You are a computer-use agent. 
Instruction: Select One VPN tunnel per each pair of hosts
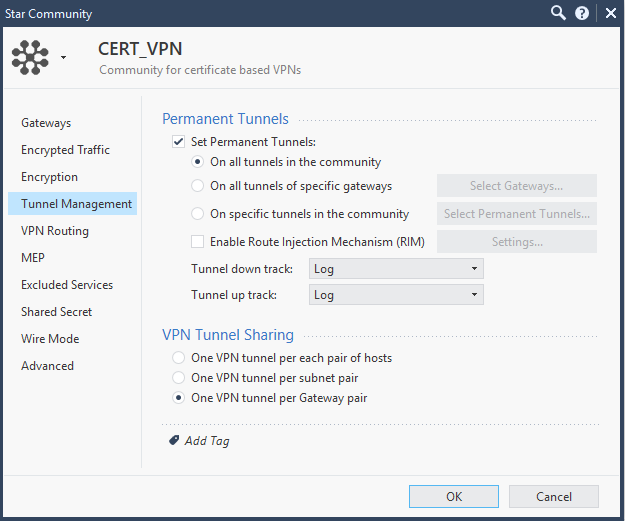tap(179, 358)
